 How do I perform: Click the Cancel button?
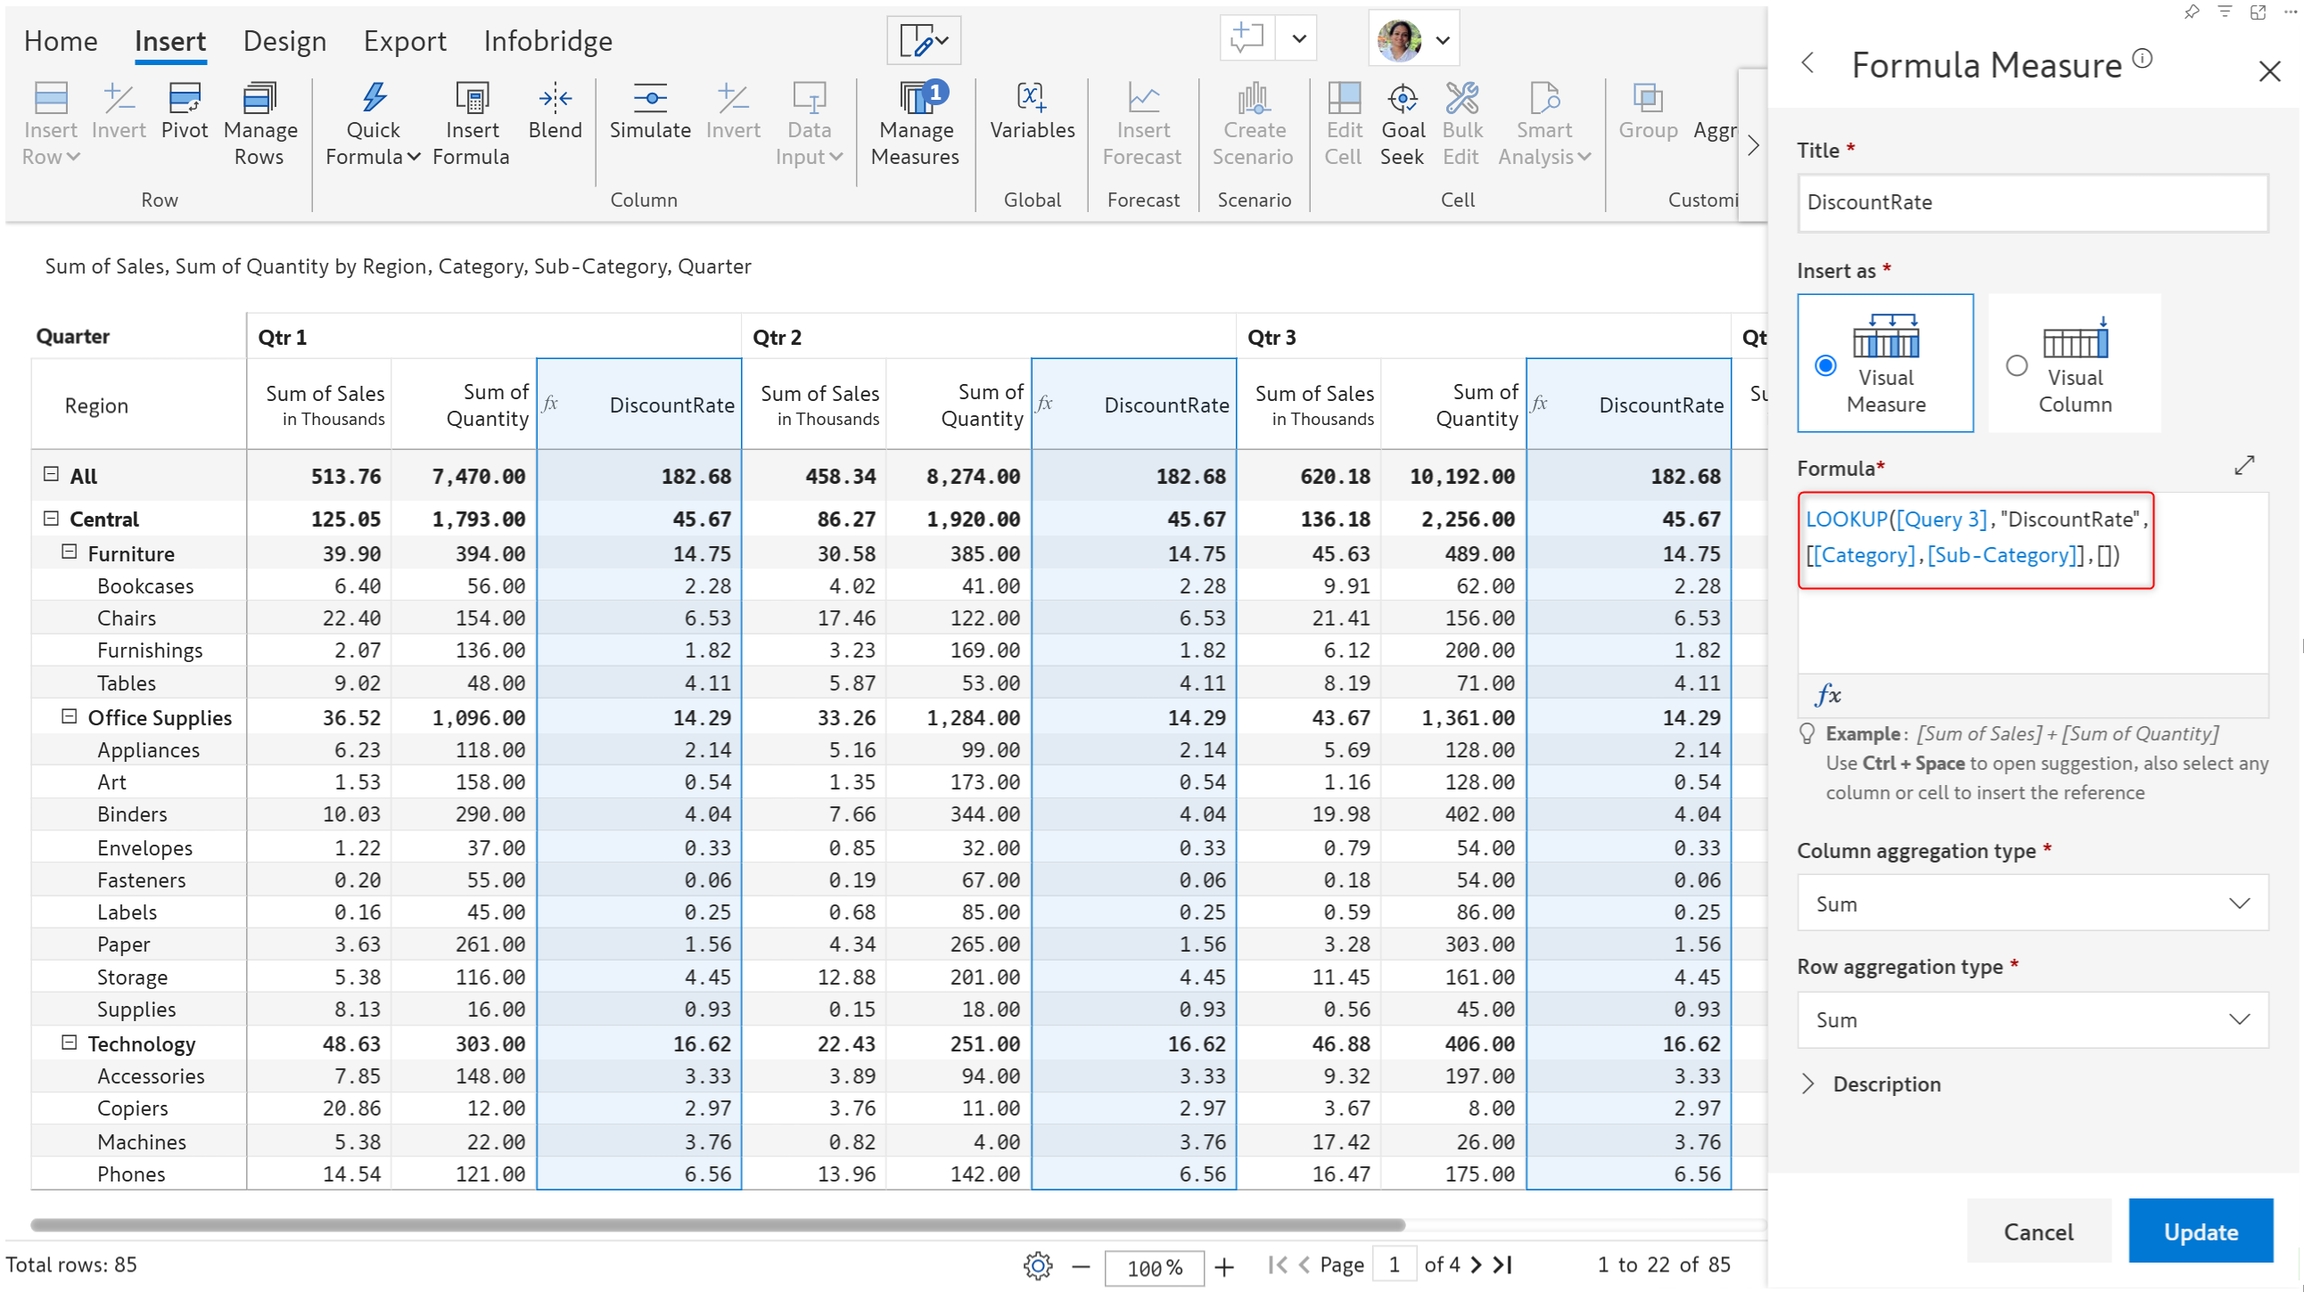coord(2037,1231)
